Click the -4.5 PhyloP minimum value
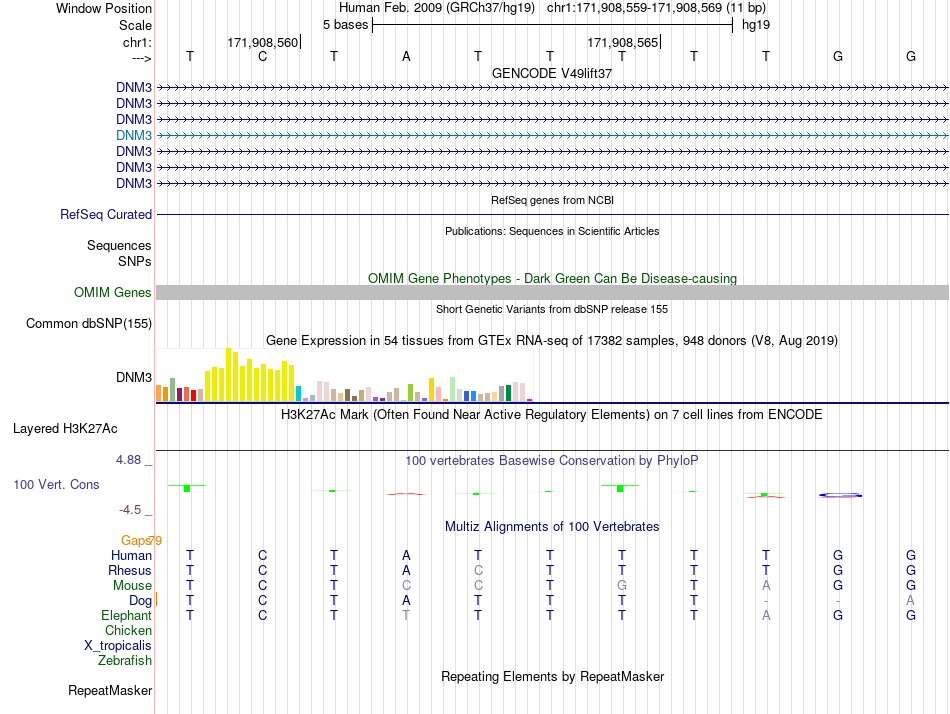950x714 pixels. 130,510
